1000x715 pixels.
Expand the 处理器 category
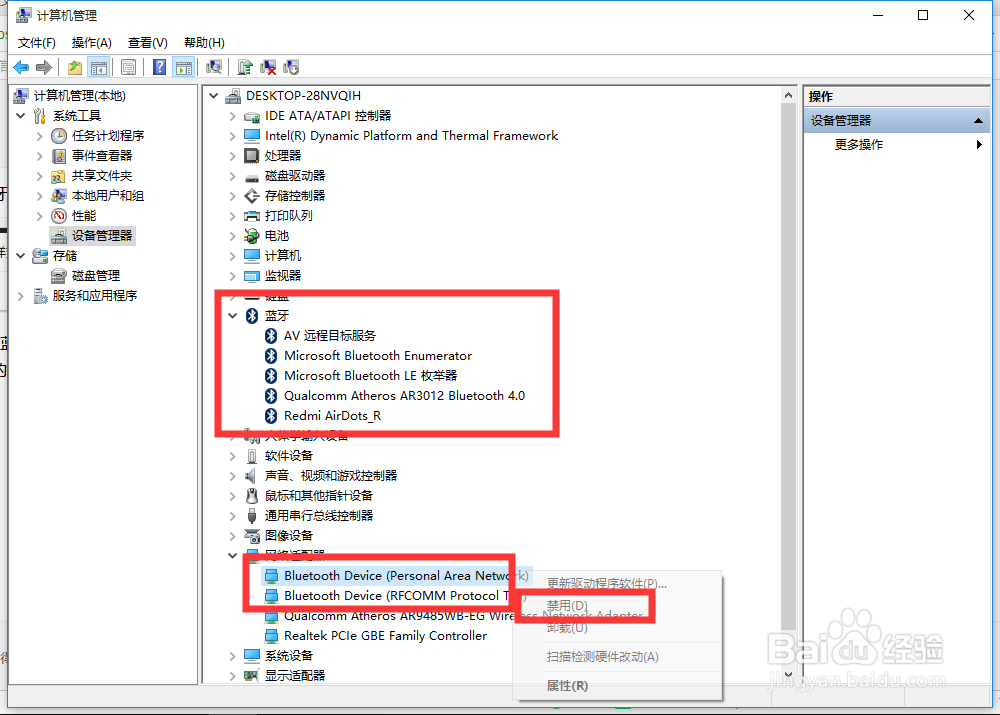pyautogui.click(x=233, y=156)
